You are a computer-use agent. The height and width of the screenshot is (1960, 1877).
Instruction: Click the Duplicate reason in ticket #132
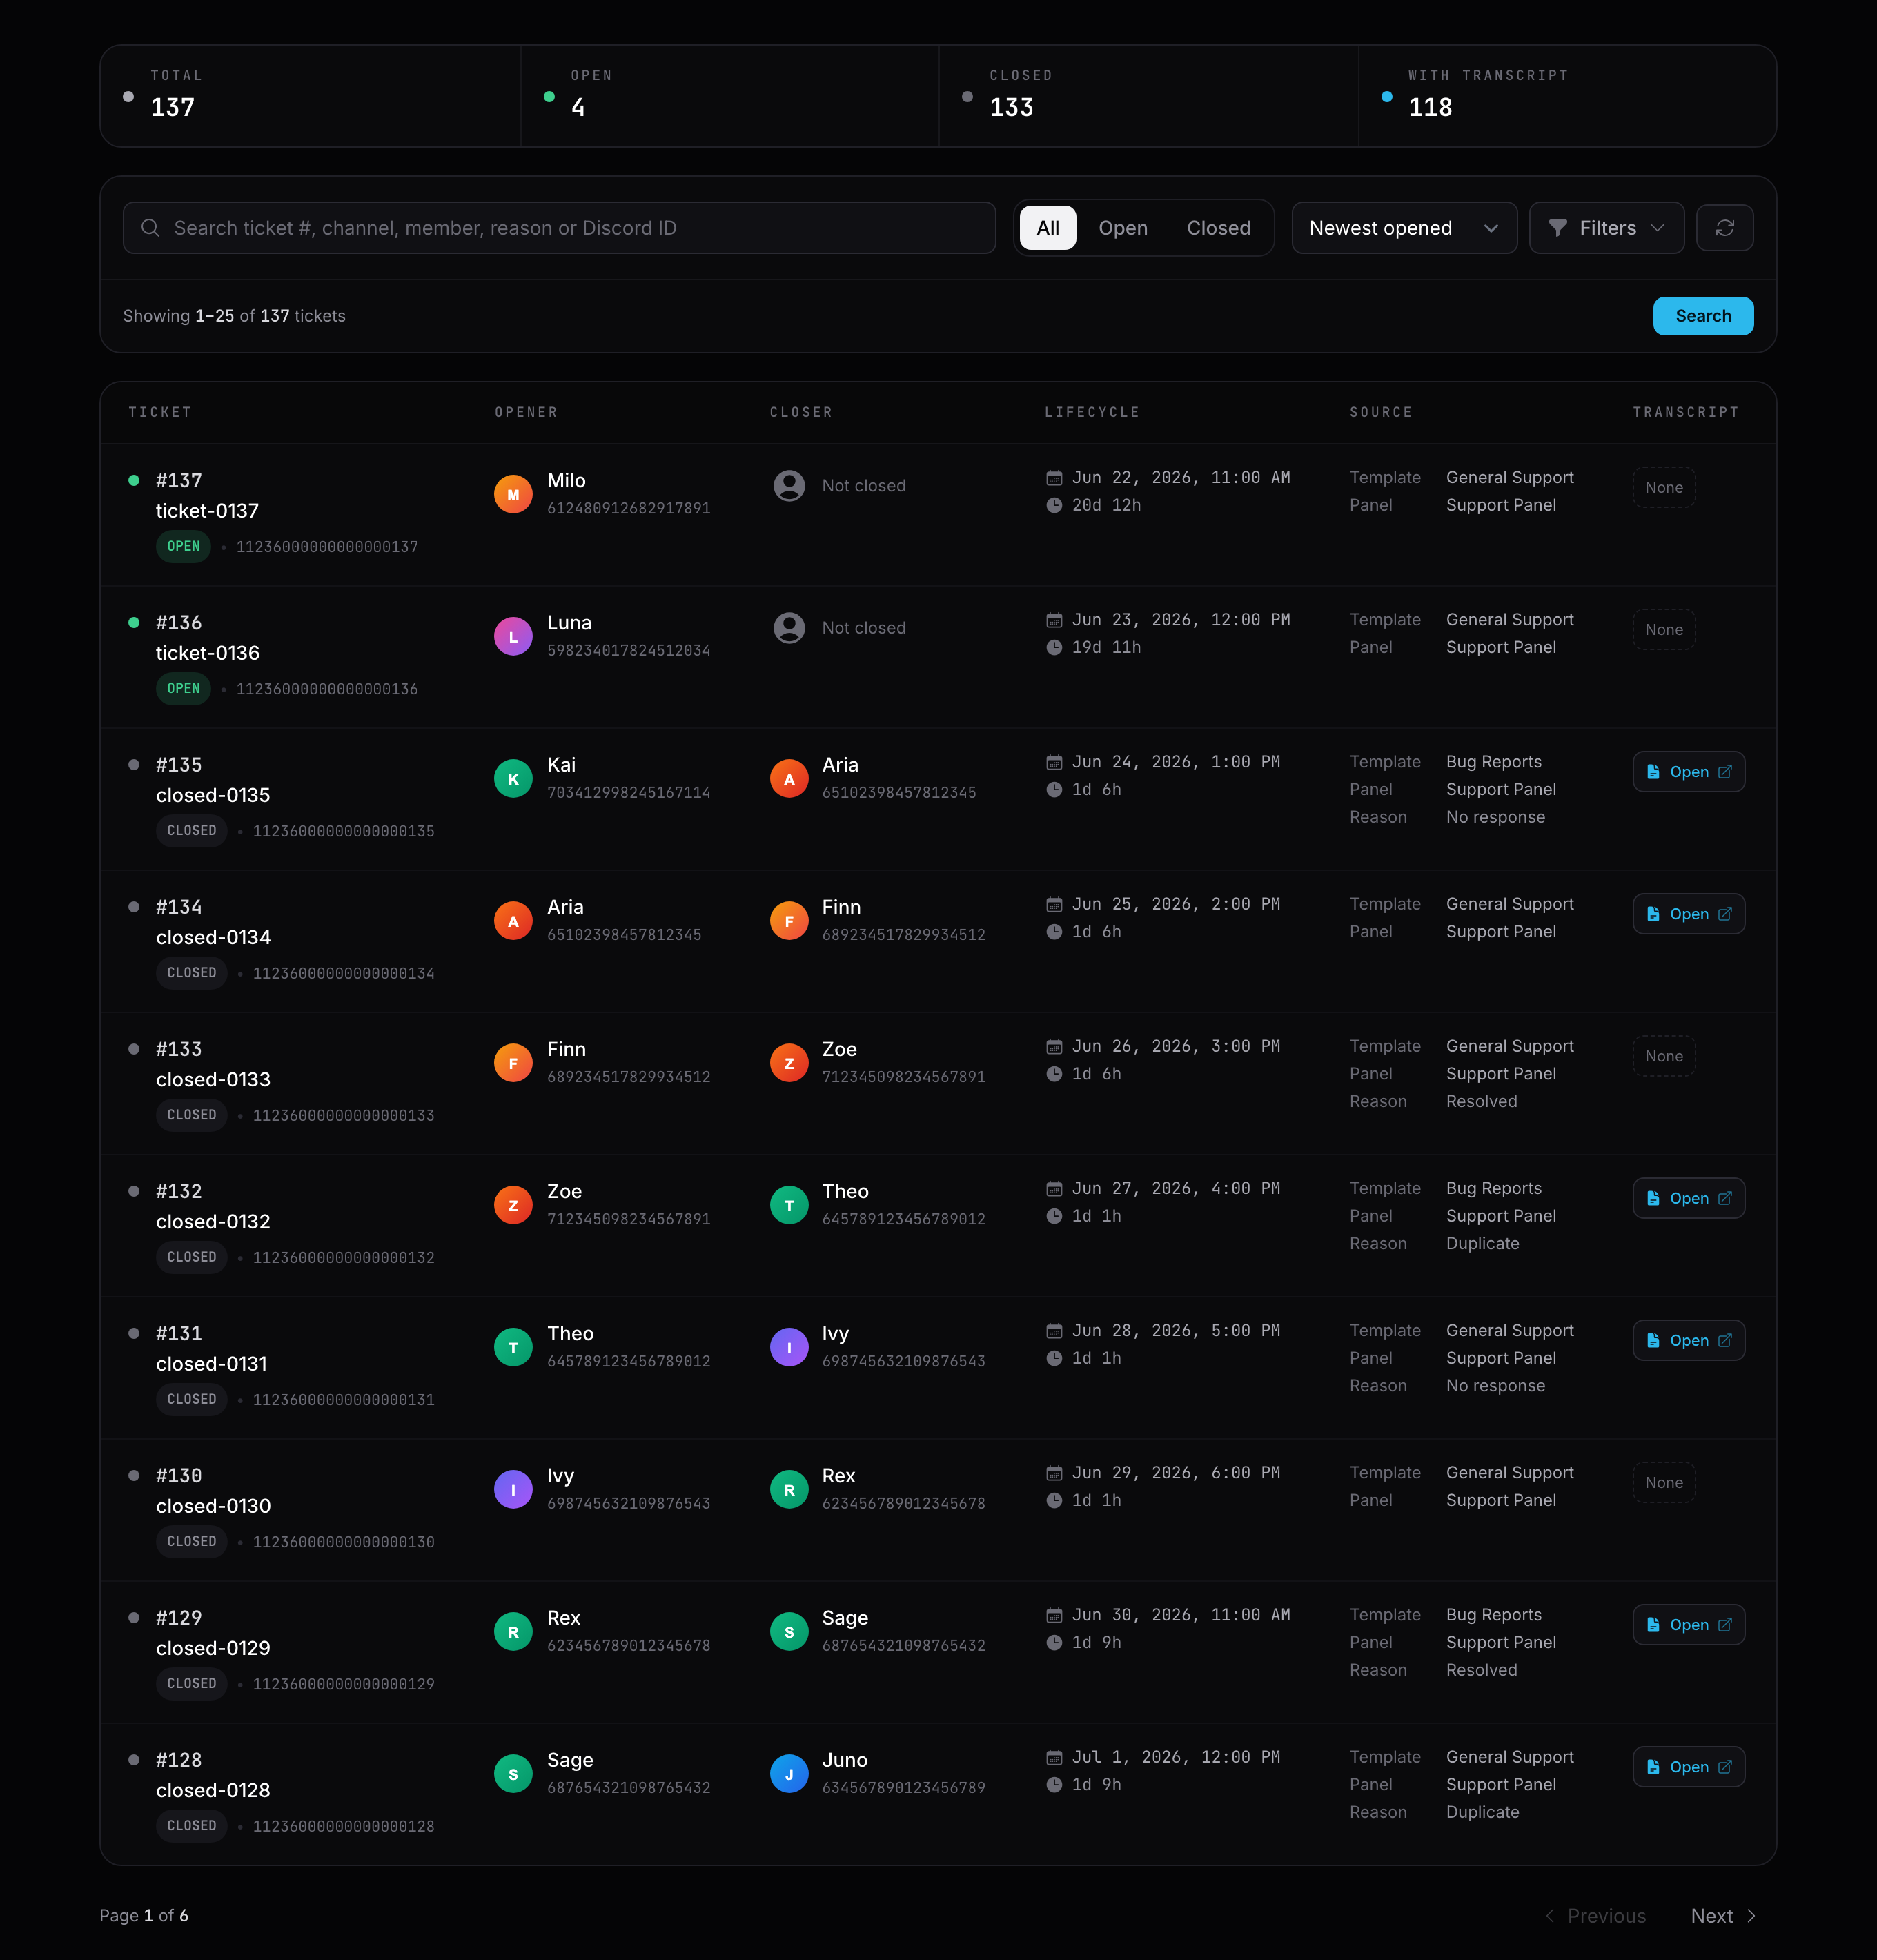1482,1243
